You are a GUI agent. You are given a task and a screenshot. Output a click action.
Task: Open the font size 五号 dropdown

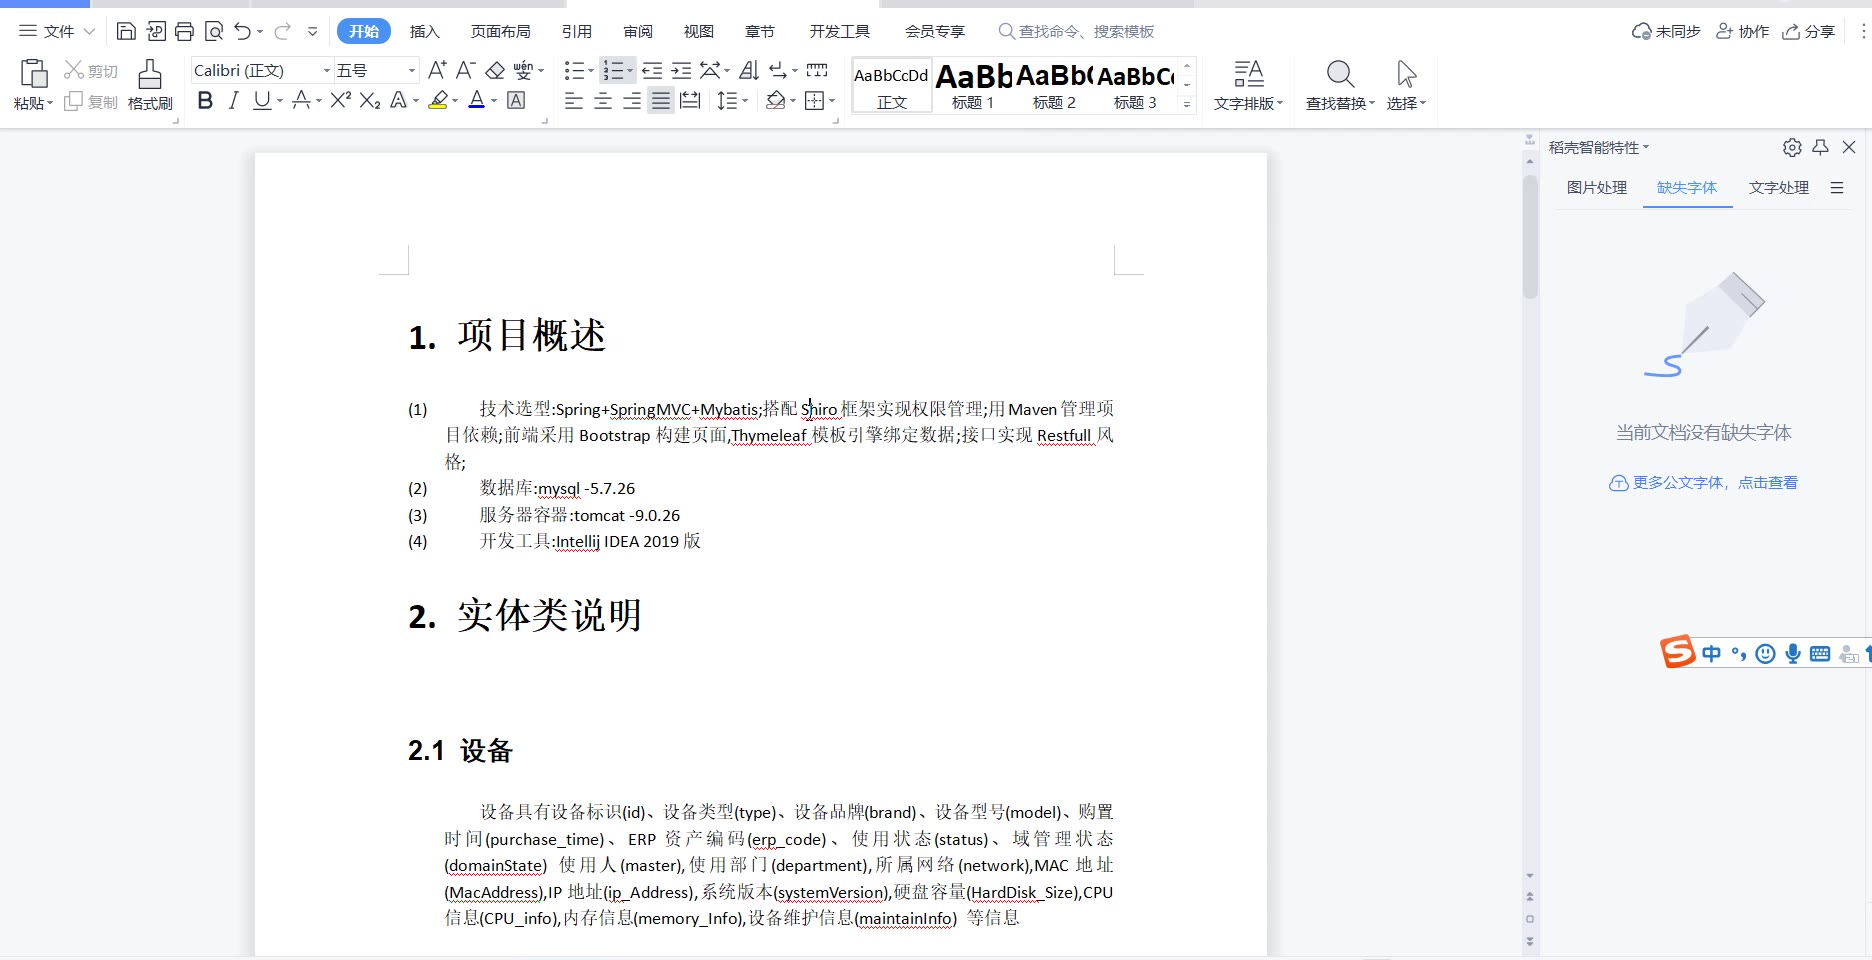(411, 70)
